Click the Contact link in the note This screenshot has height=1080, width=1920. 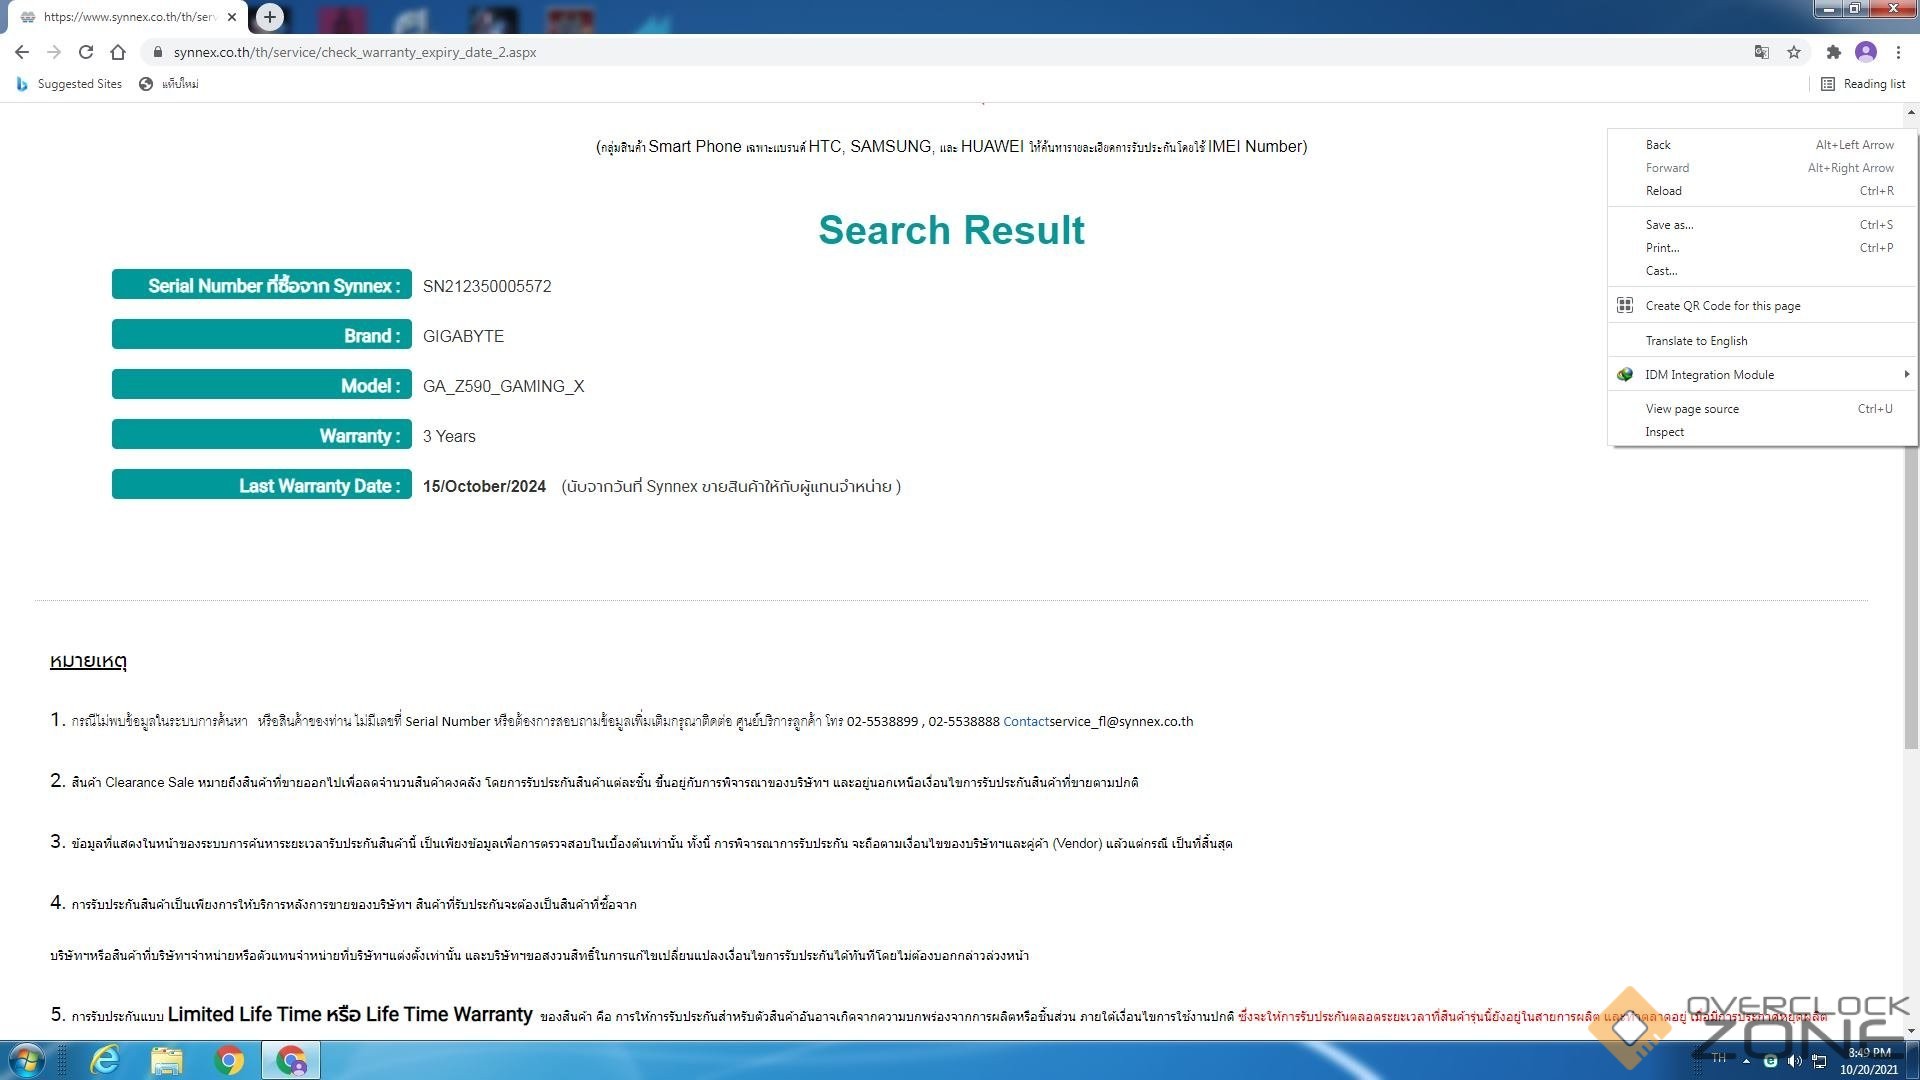coord(1025,722)
